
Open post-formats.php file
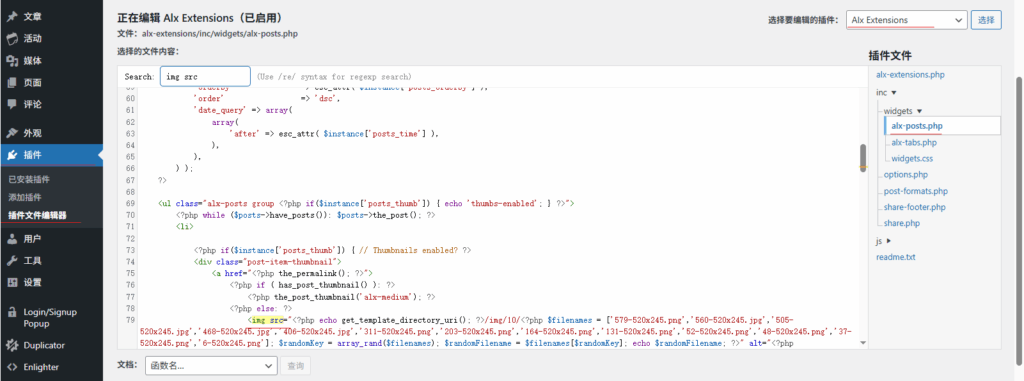pyautogui.click(x=916, y=191)
